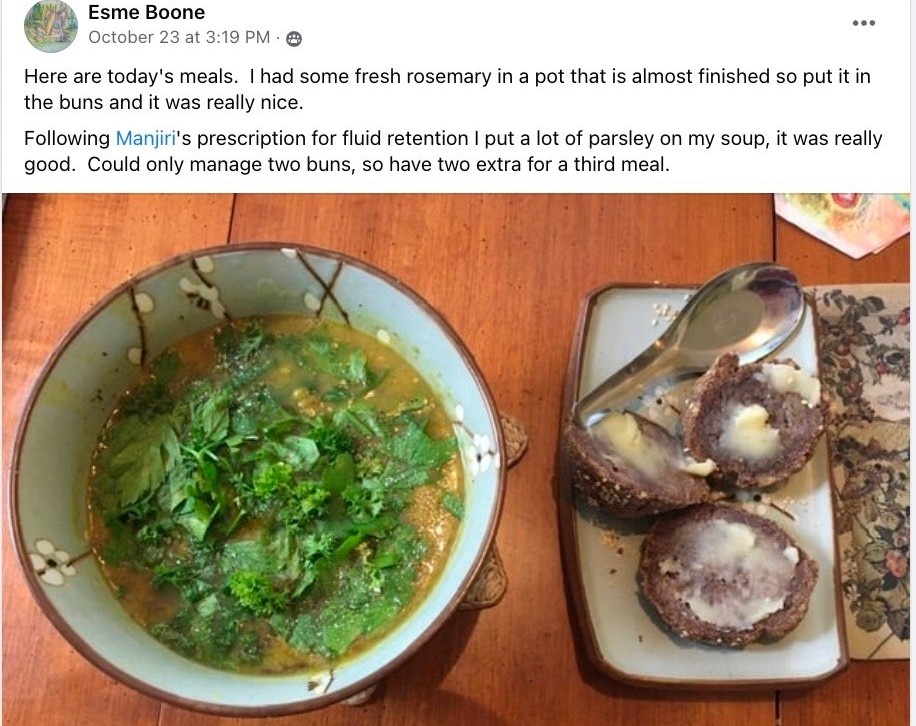Click the plate of buns in photo

coord(701,485)
